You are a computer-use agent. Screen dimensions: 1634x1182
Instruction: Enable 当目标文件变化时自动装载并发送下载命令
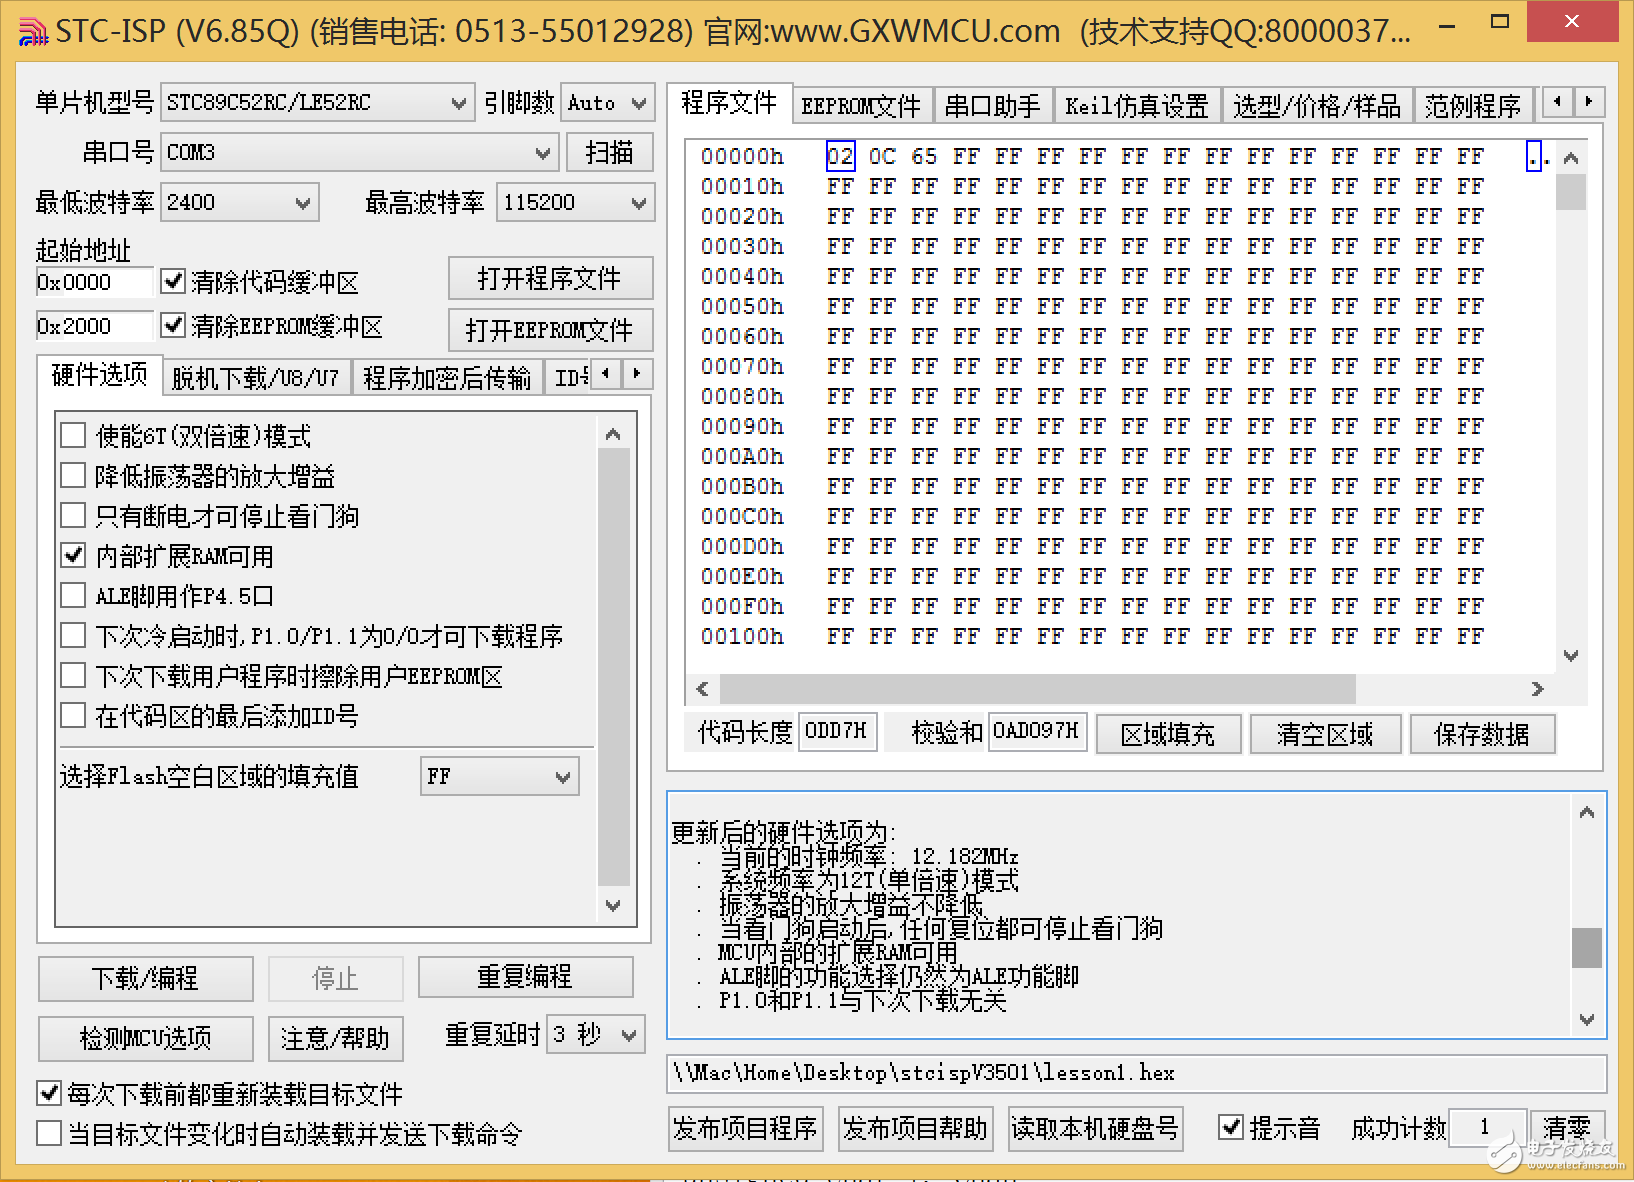pyautogui.click(x=49, y=1133)
